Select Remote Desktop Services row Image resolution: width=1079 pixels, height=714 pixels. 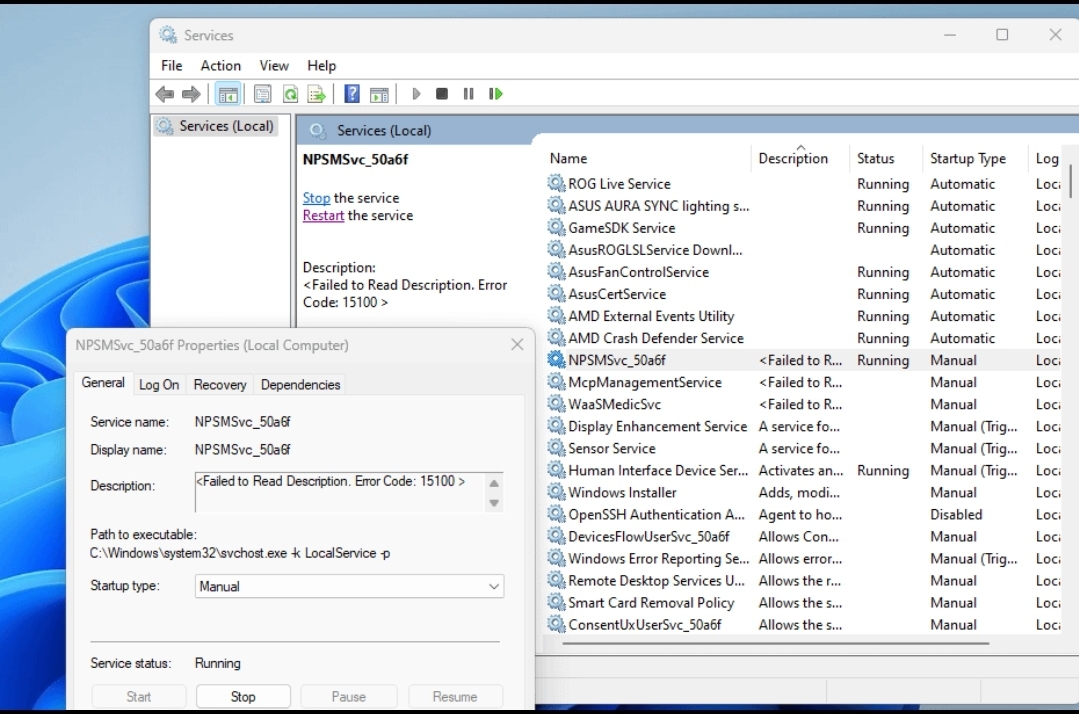coord(804,580)
